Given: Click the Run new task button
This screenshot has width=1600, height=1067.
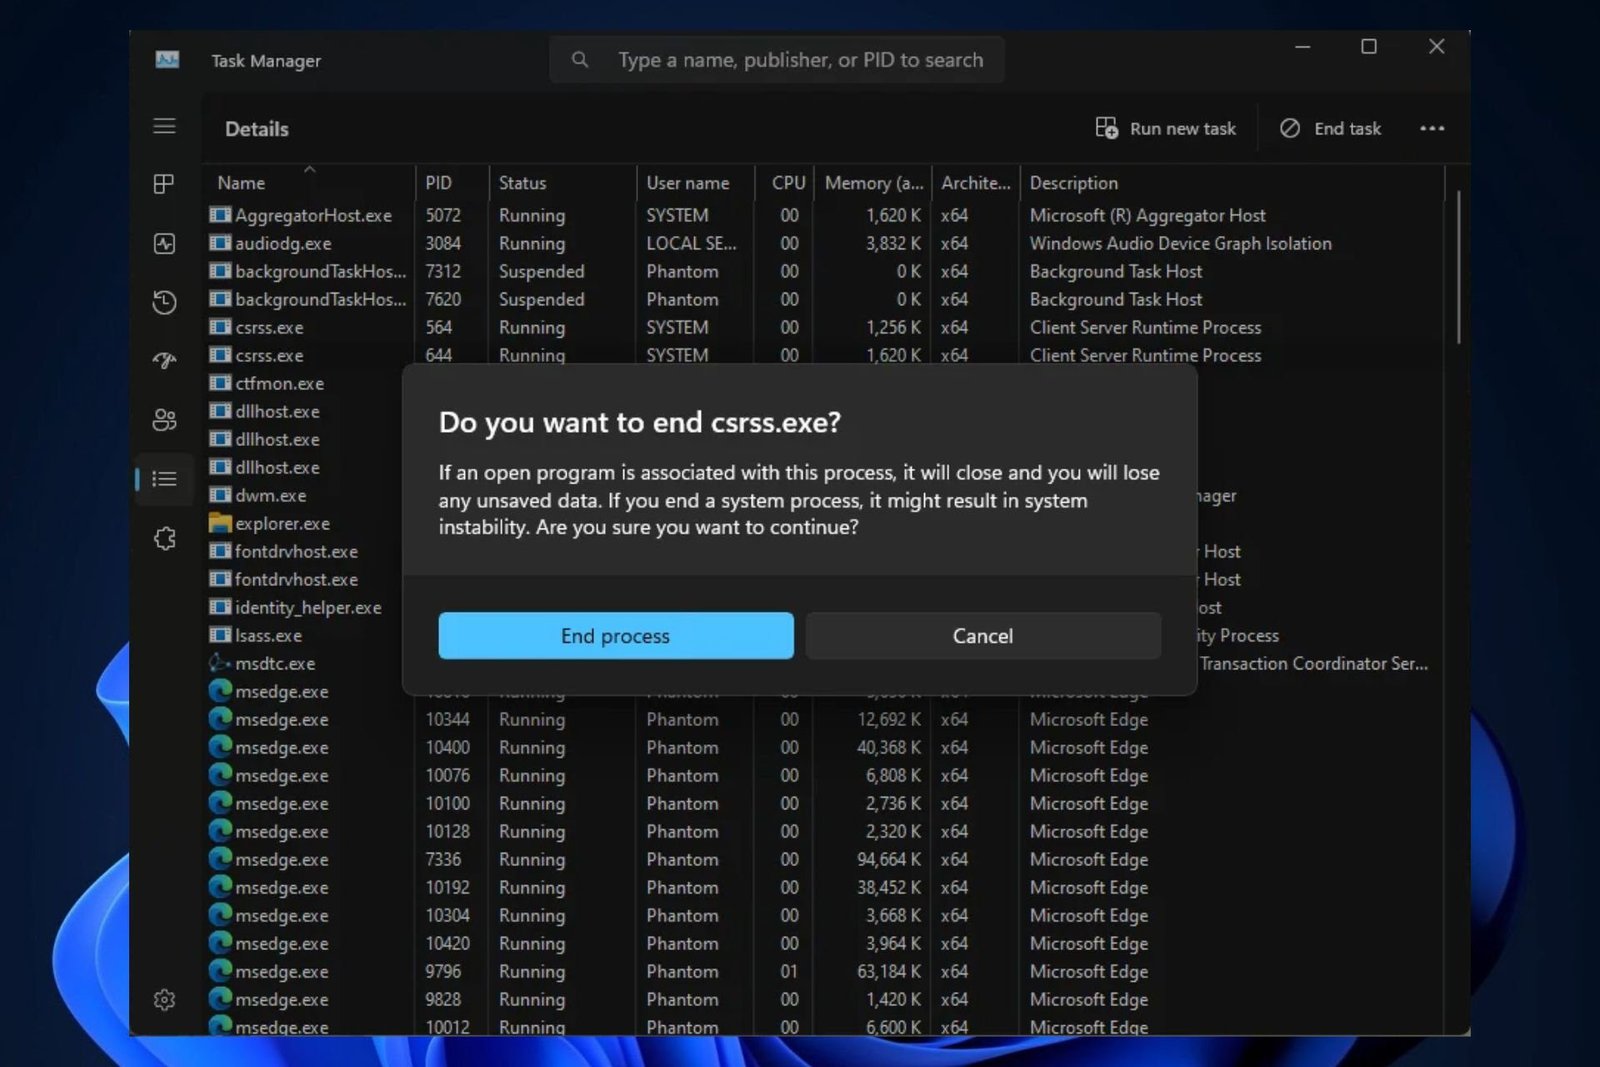Looking at the screenshot, I should coord(1165,128).
